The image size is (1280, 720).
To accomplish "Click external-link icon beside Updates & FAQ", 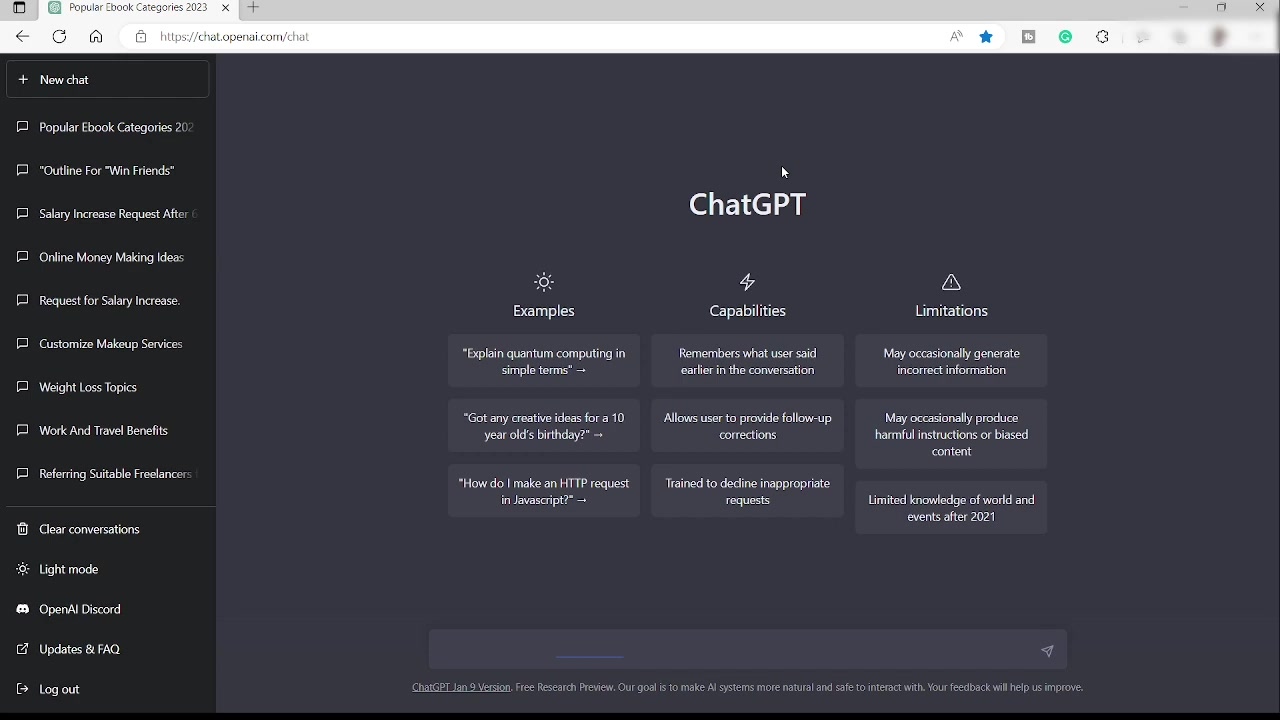I will click(23, 649).
